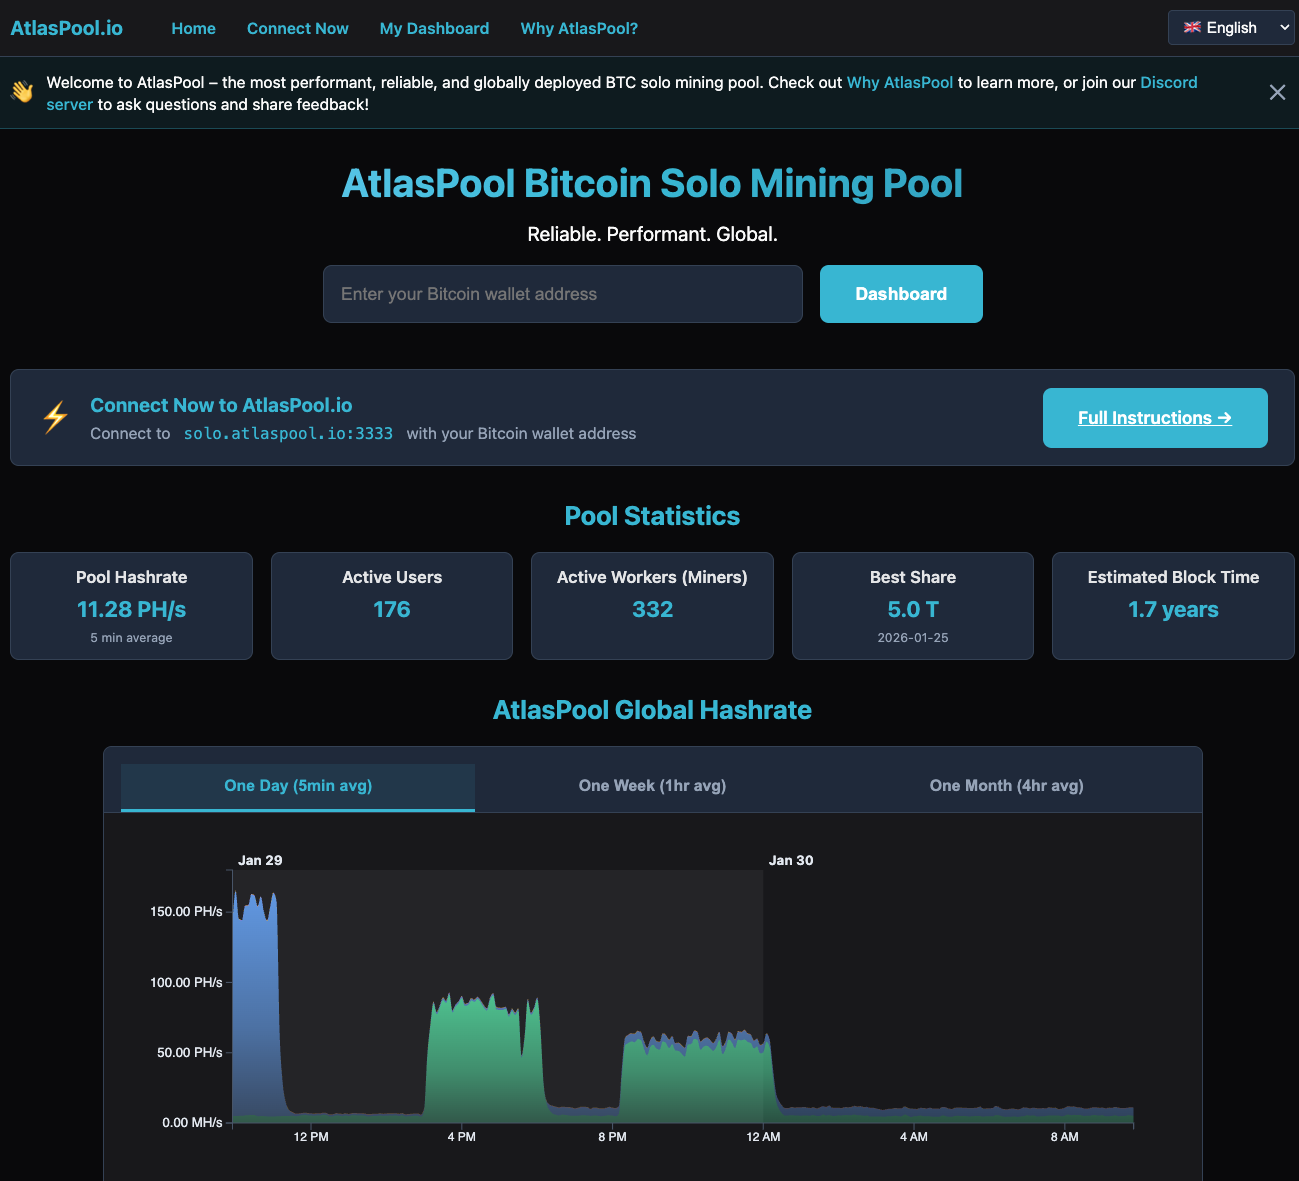Click the Pool Hashrate stat card
Screen dimensions: 1299x1181
131,606
